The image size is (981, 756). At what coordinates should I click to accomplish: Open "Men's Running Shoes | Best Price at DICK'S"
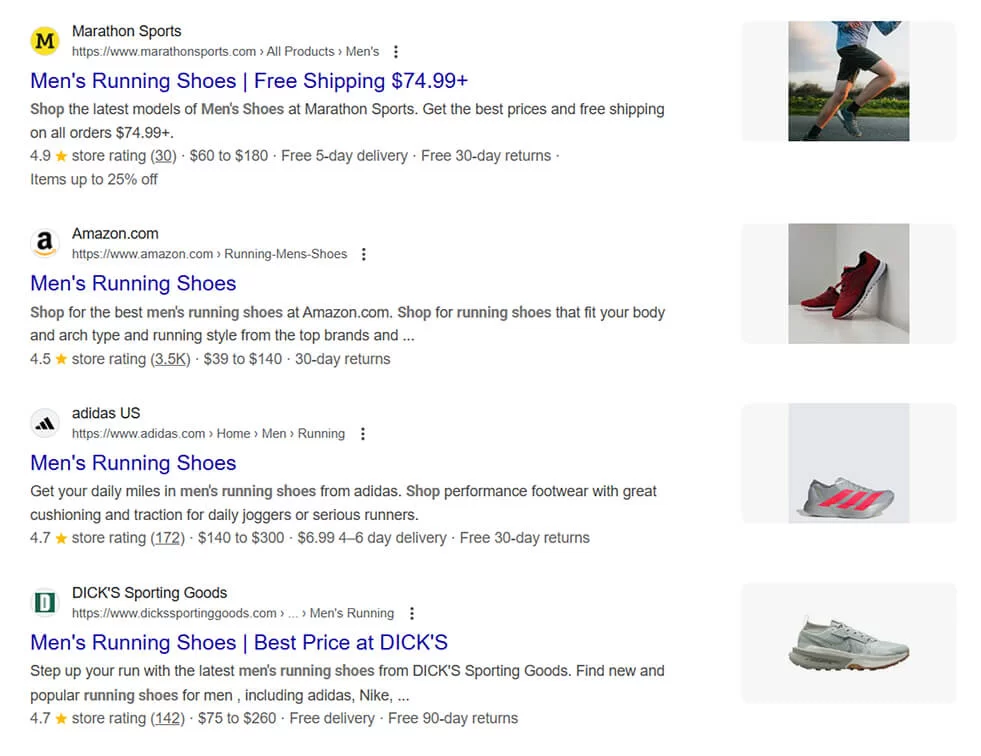239,642
